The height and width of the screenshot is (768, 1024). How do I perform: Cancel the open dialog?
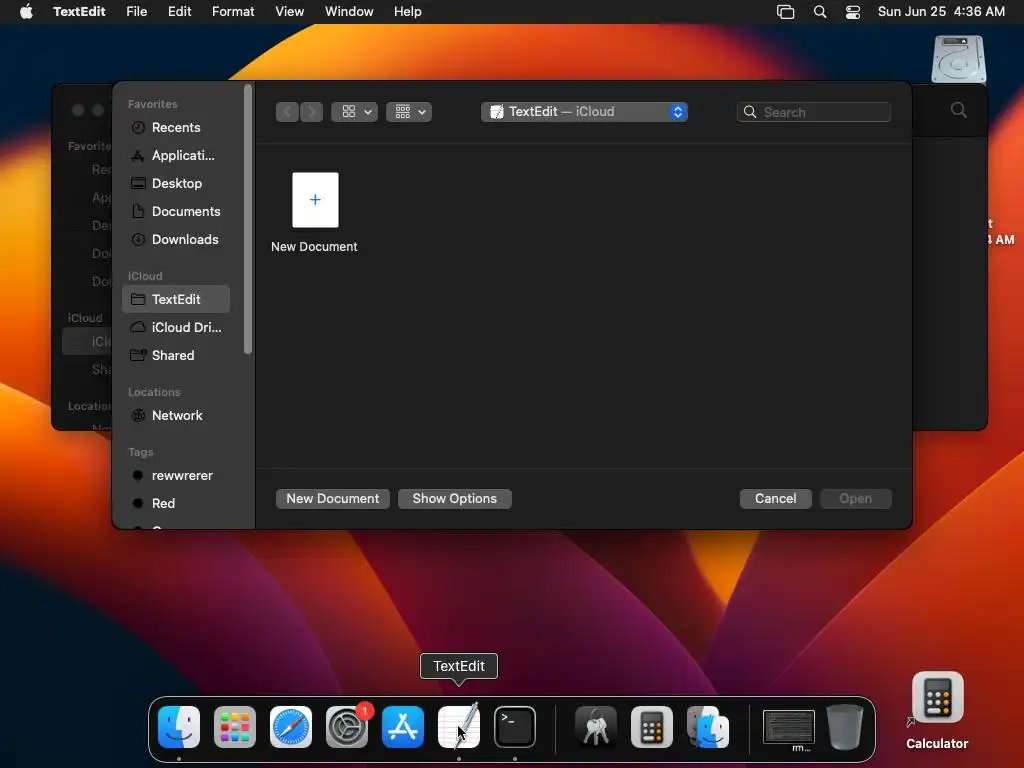pyautogui.click(x=775, y=499)
